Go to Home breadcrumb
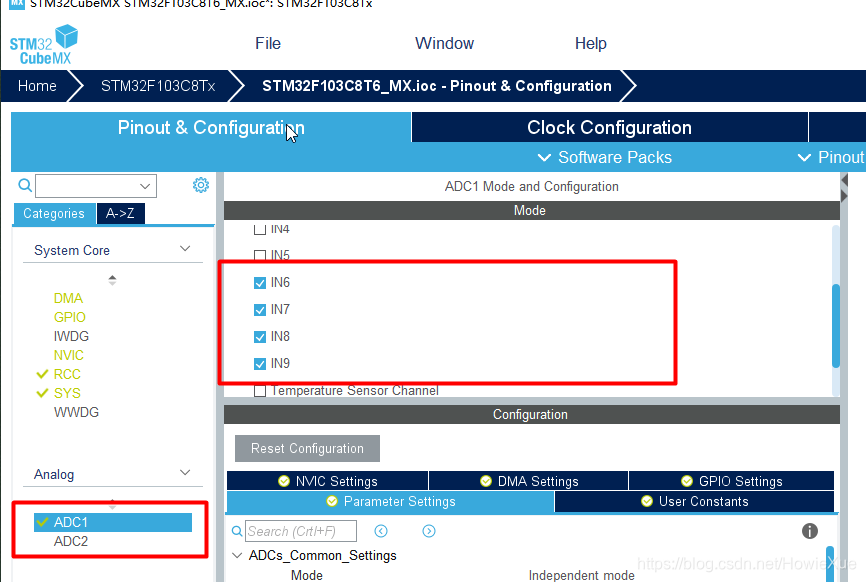Image resolution: width=866 pixels, height=582 pixels. (x=37, y=86)
